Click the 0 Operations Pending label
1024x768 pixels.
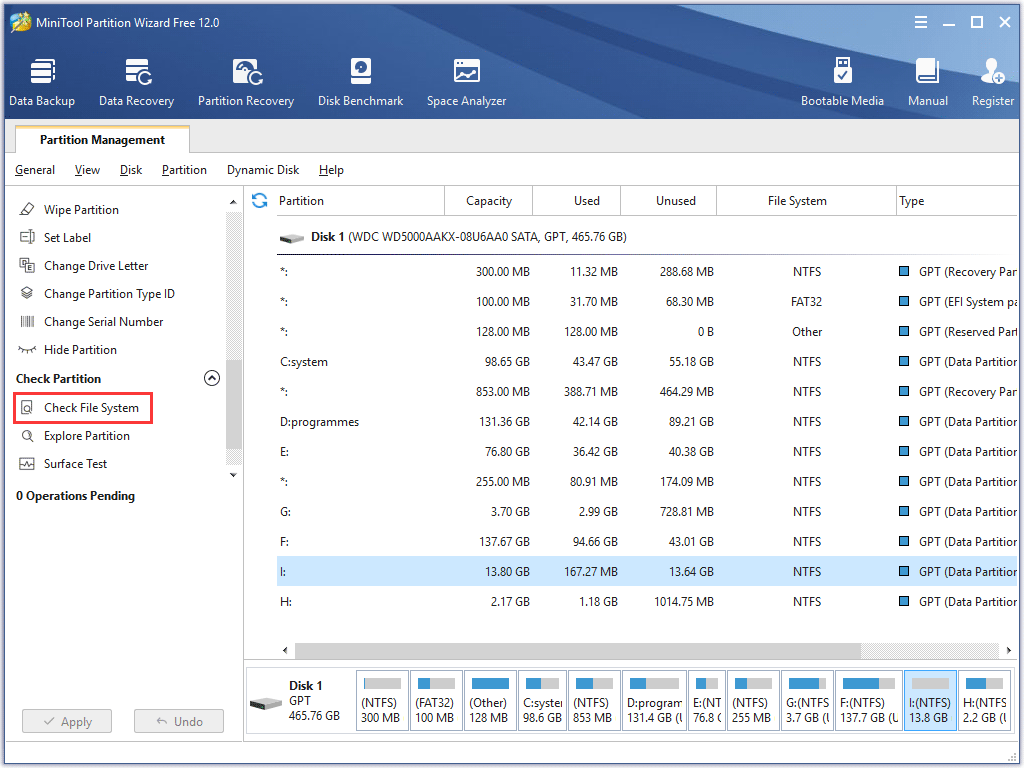[75, 496]
